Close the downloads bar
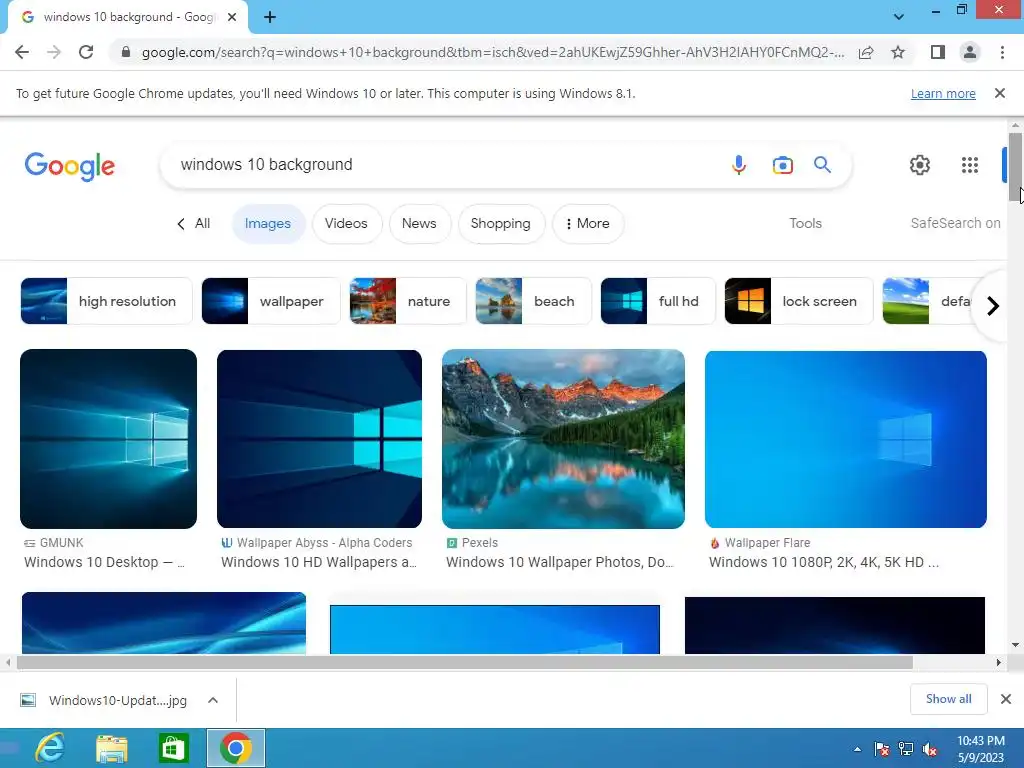Image resolution: width=1024 pixels, height=768 pixels. point(1006,699)
